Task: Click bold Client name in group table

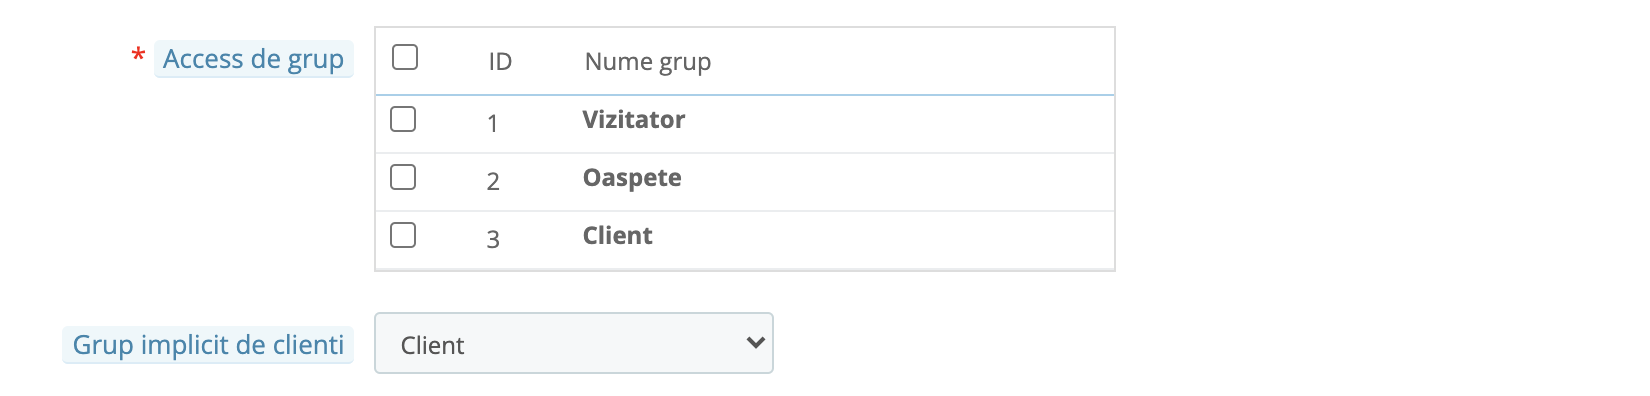Action: click(618, 236)
